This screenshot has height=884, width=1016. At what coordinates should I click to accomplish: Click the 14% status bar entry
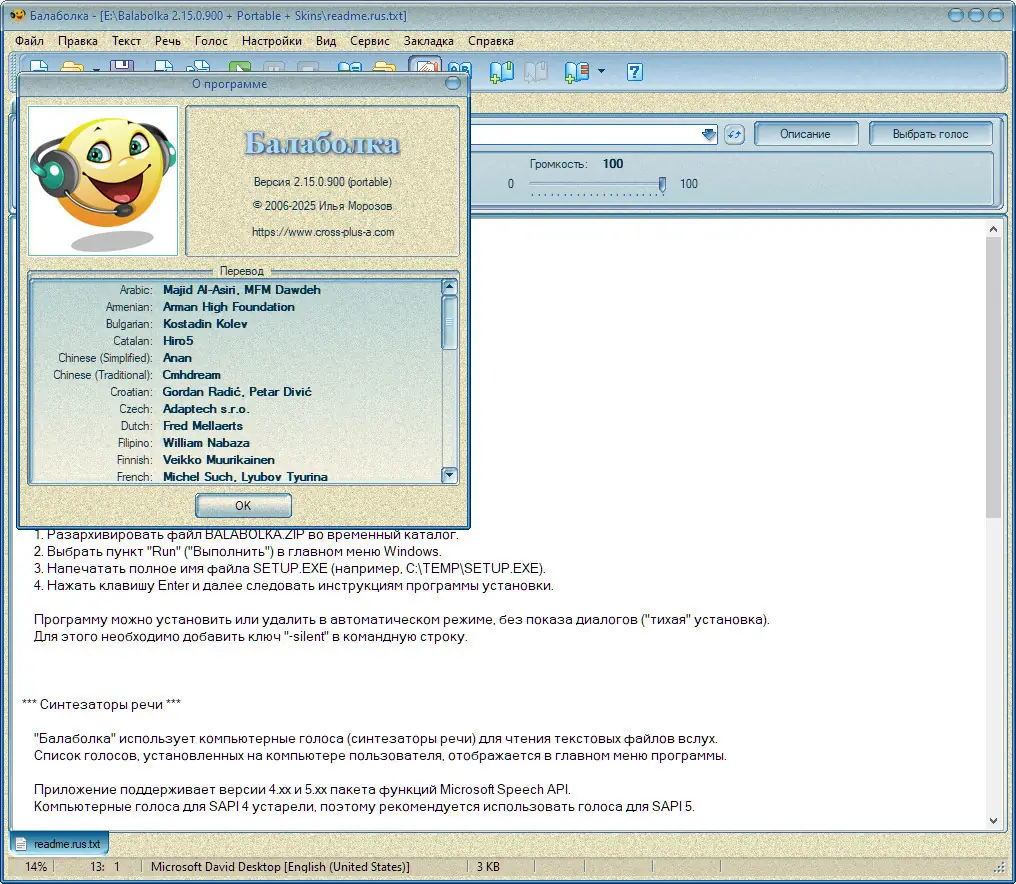pos(36,867)
